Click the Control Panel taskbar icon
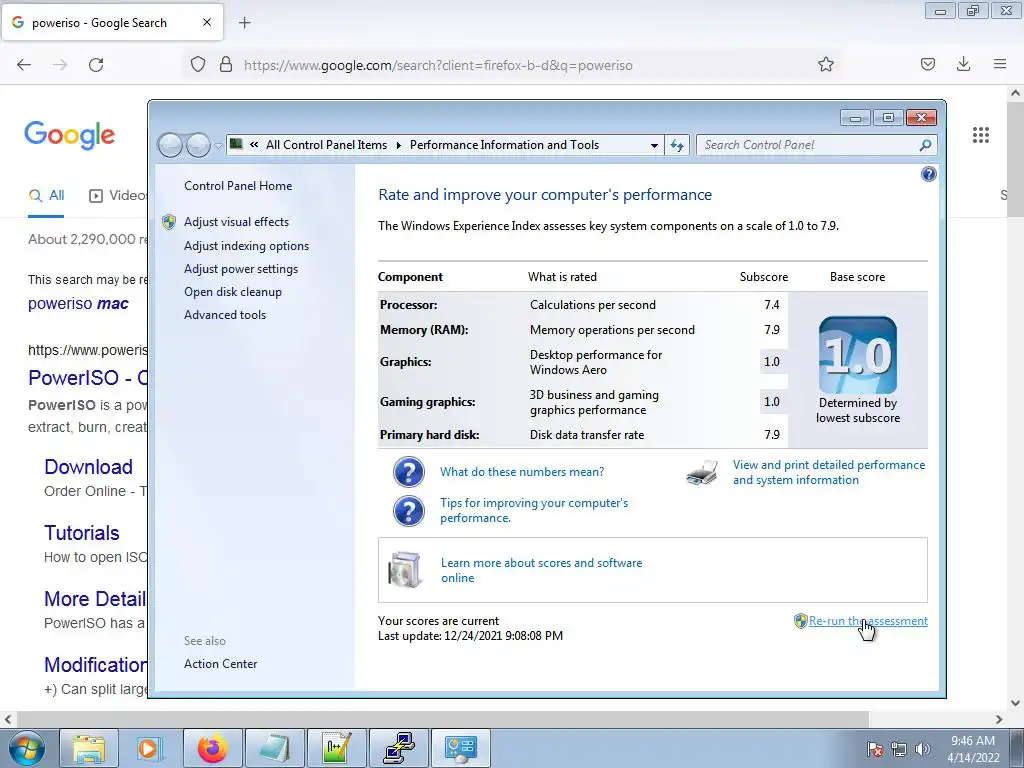This screenshot has height=768, width=1024. click(461, 748)
